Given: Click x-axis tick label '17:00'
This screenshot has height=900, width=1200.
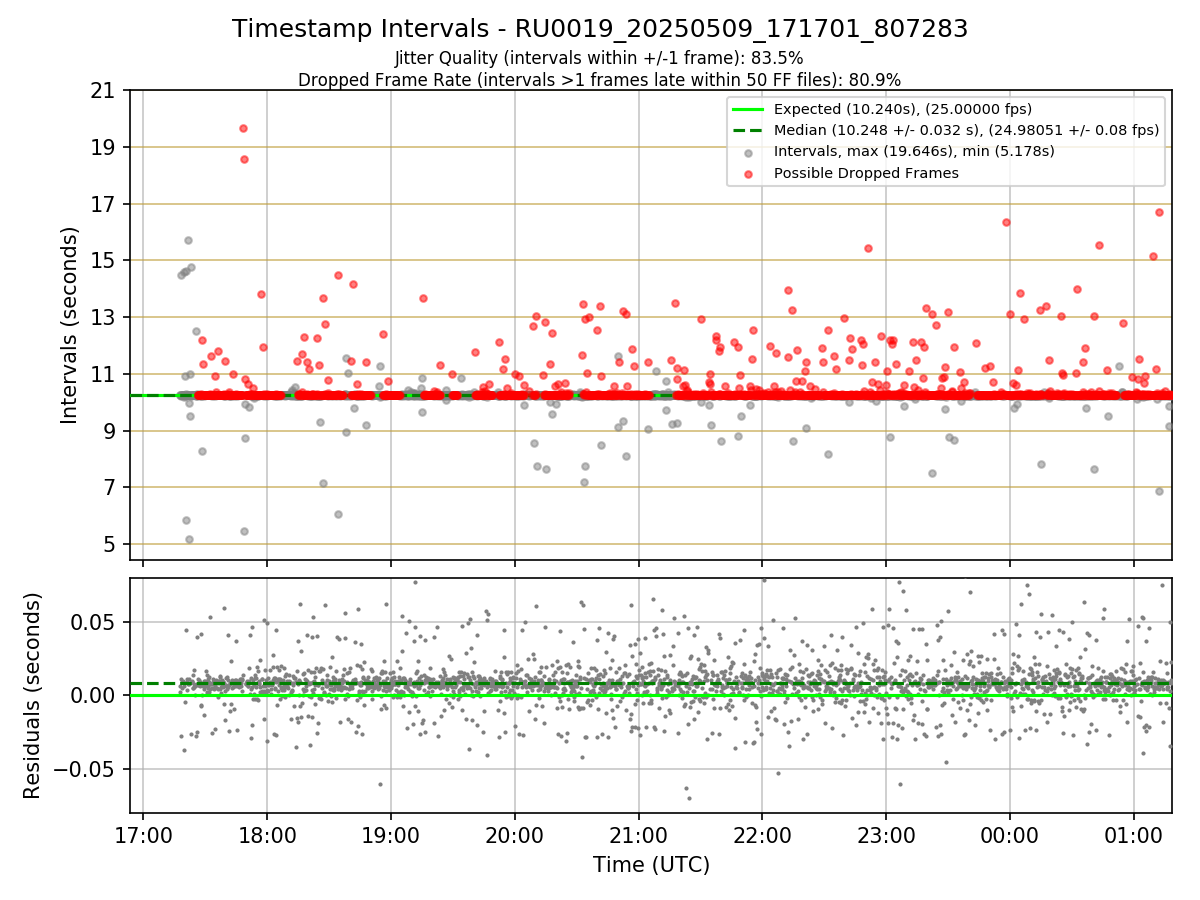Looking at the screenshot, I should pyautogui.click(x=143, y=836).
